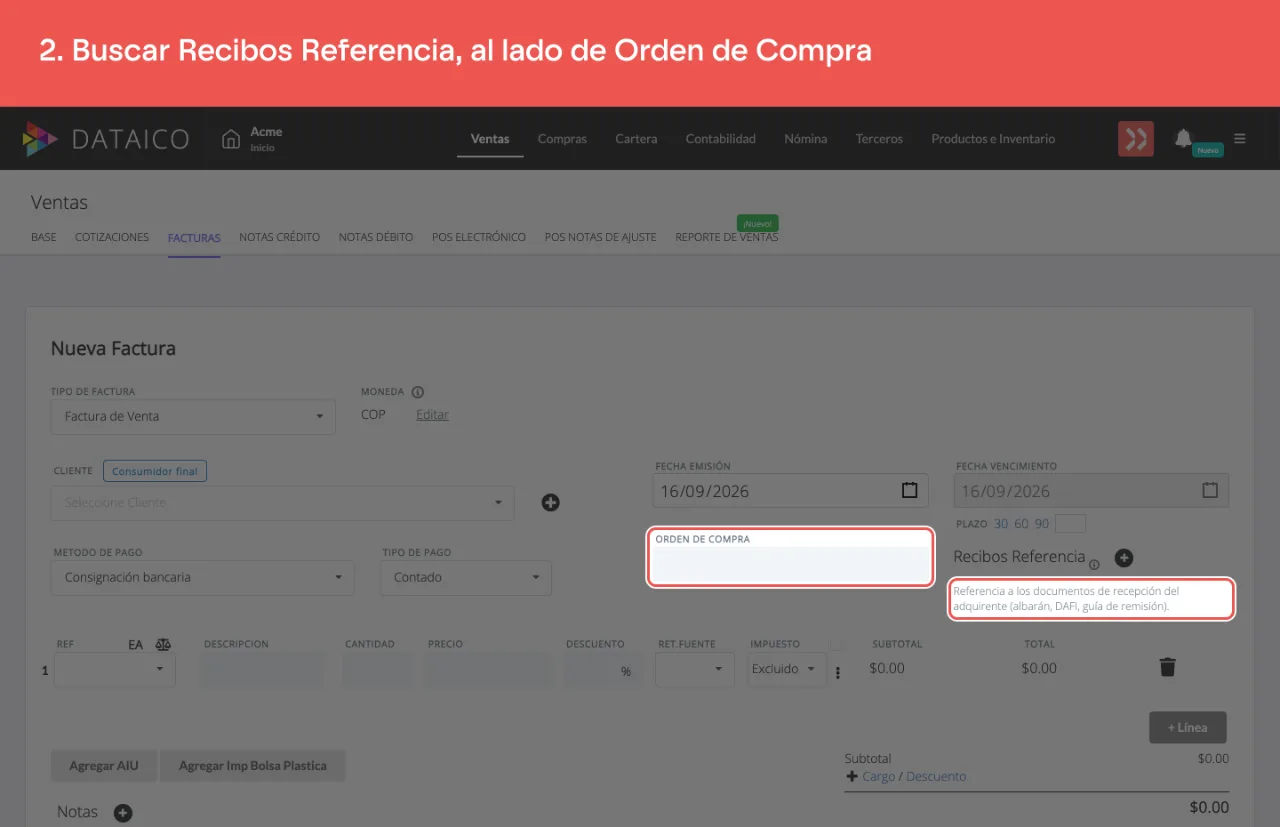The height and width of the screenshot is (827, 1280).
Task: Open Tipo de Factura dropdown
Action: (x=193, y=416)
